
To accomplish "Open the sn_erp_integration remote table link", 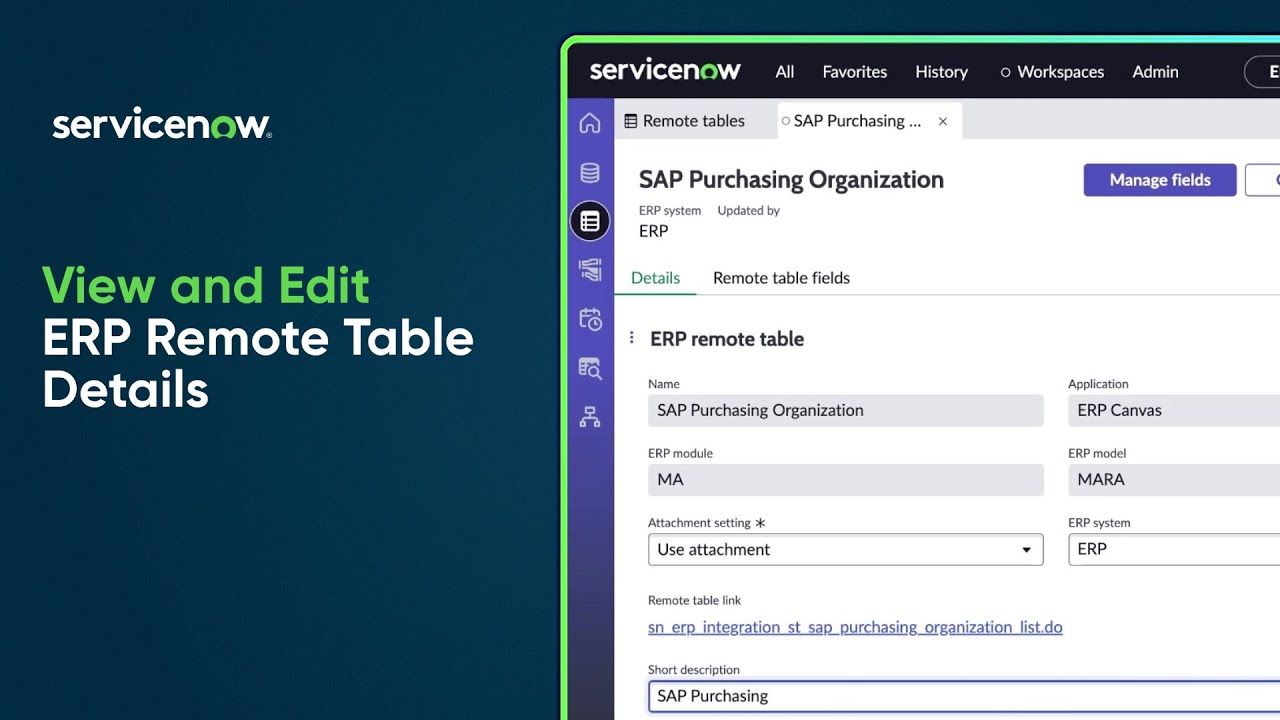I will pos(855,627).
